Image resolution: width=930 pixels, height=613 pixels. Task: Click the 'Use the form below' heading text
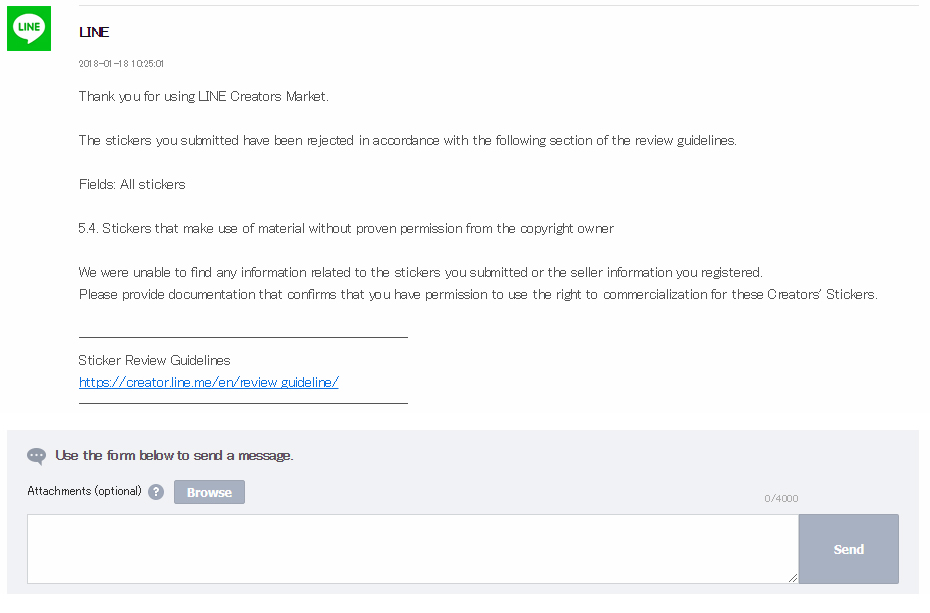[174, 455]
